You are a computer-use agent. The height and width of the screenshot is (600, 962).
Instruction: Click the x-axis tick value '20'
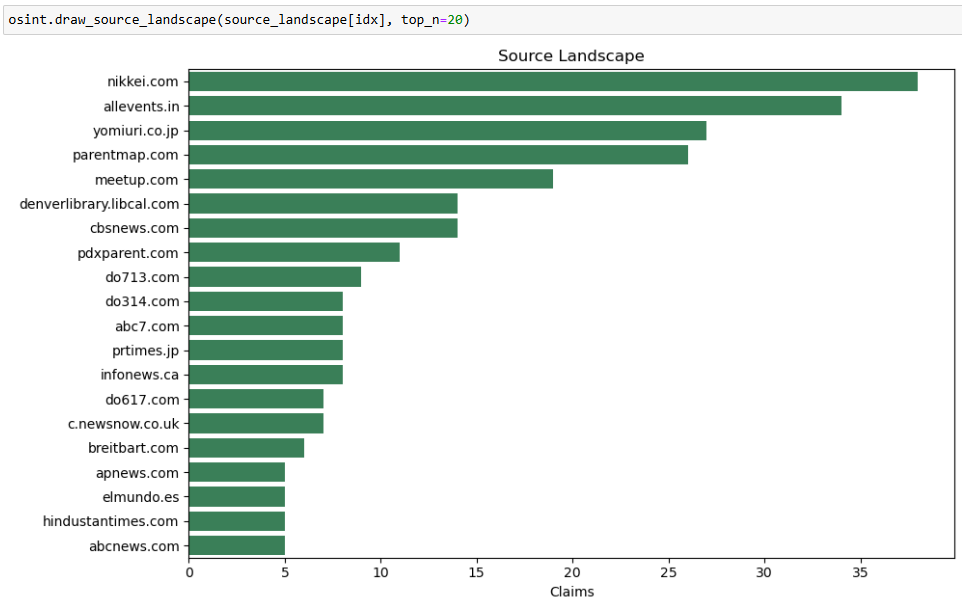click(x=572, y=572)
